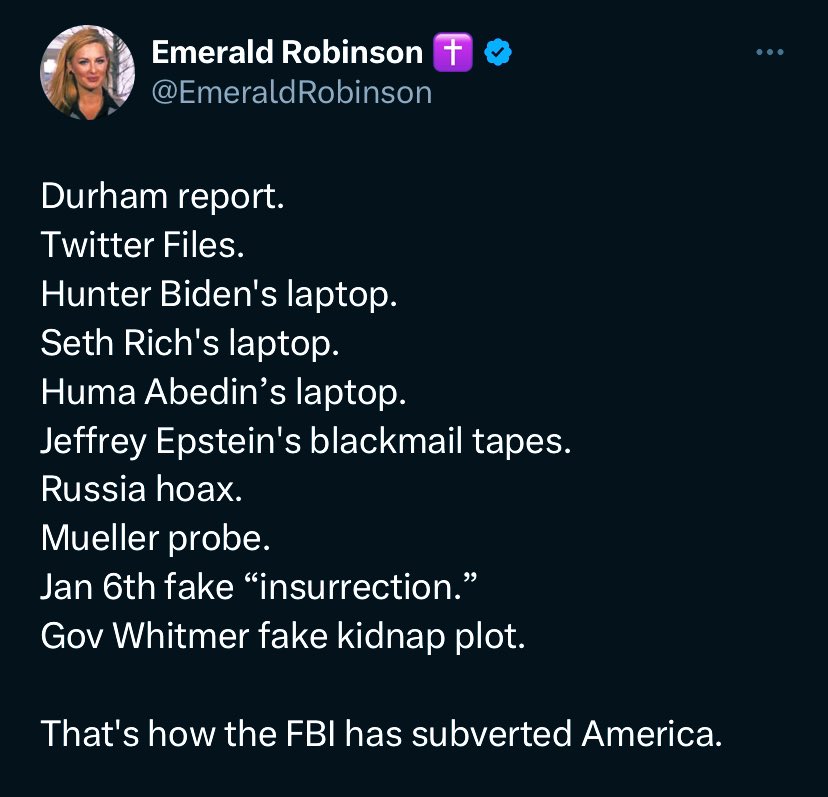Click the purple cross emoji icon
This screenshot has height=797, width=828.
452,53
